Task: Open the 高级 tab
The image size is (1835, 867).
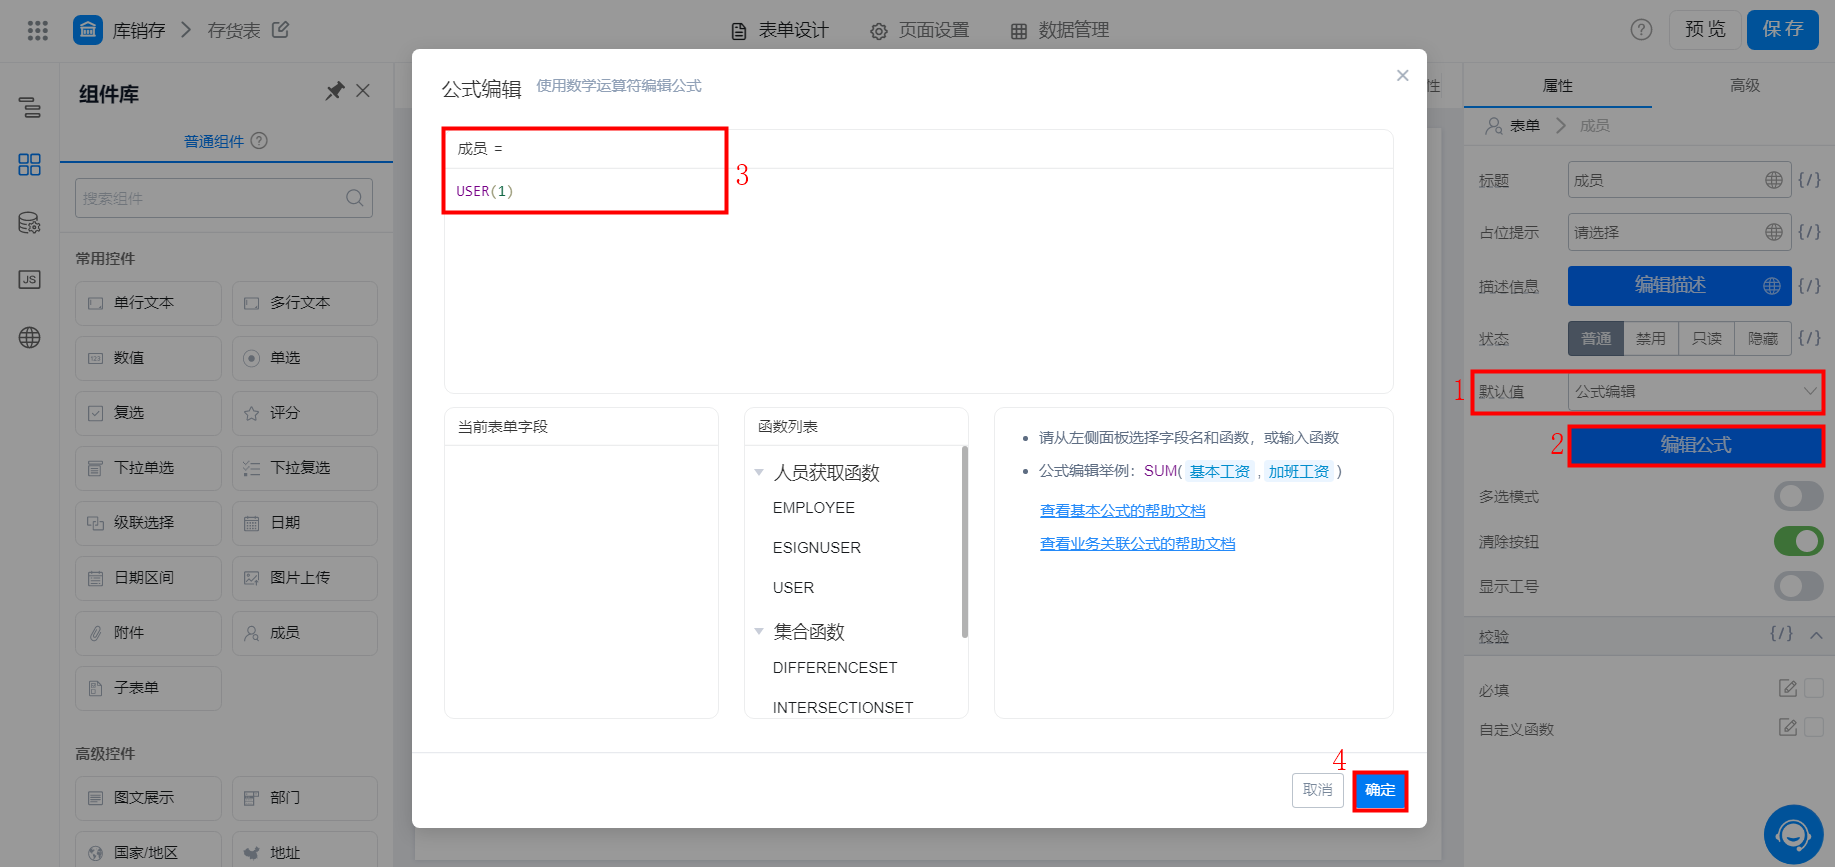Action: [x=1745, y=86]
